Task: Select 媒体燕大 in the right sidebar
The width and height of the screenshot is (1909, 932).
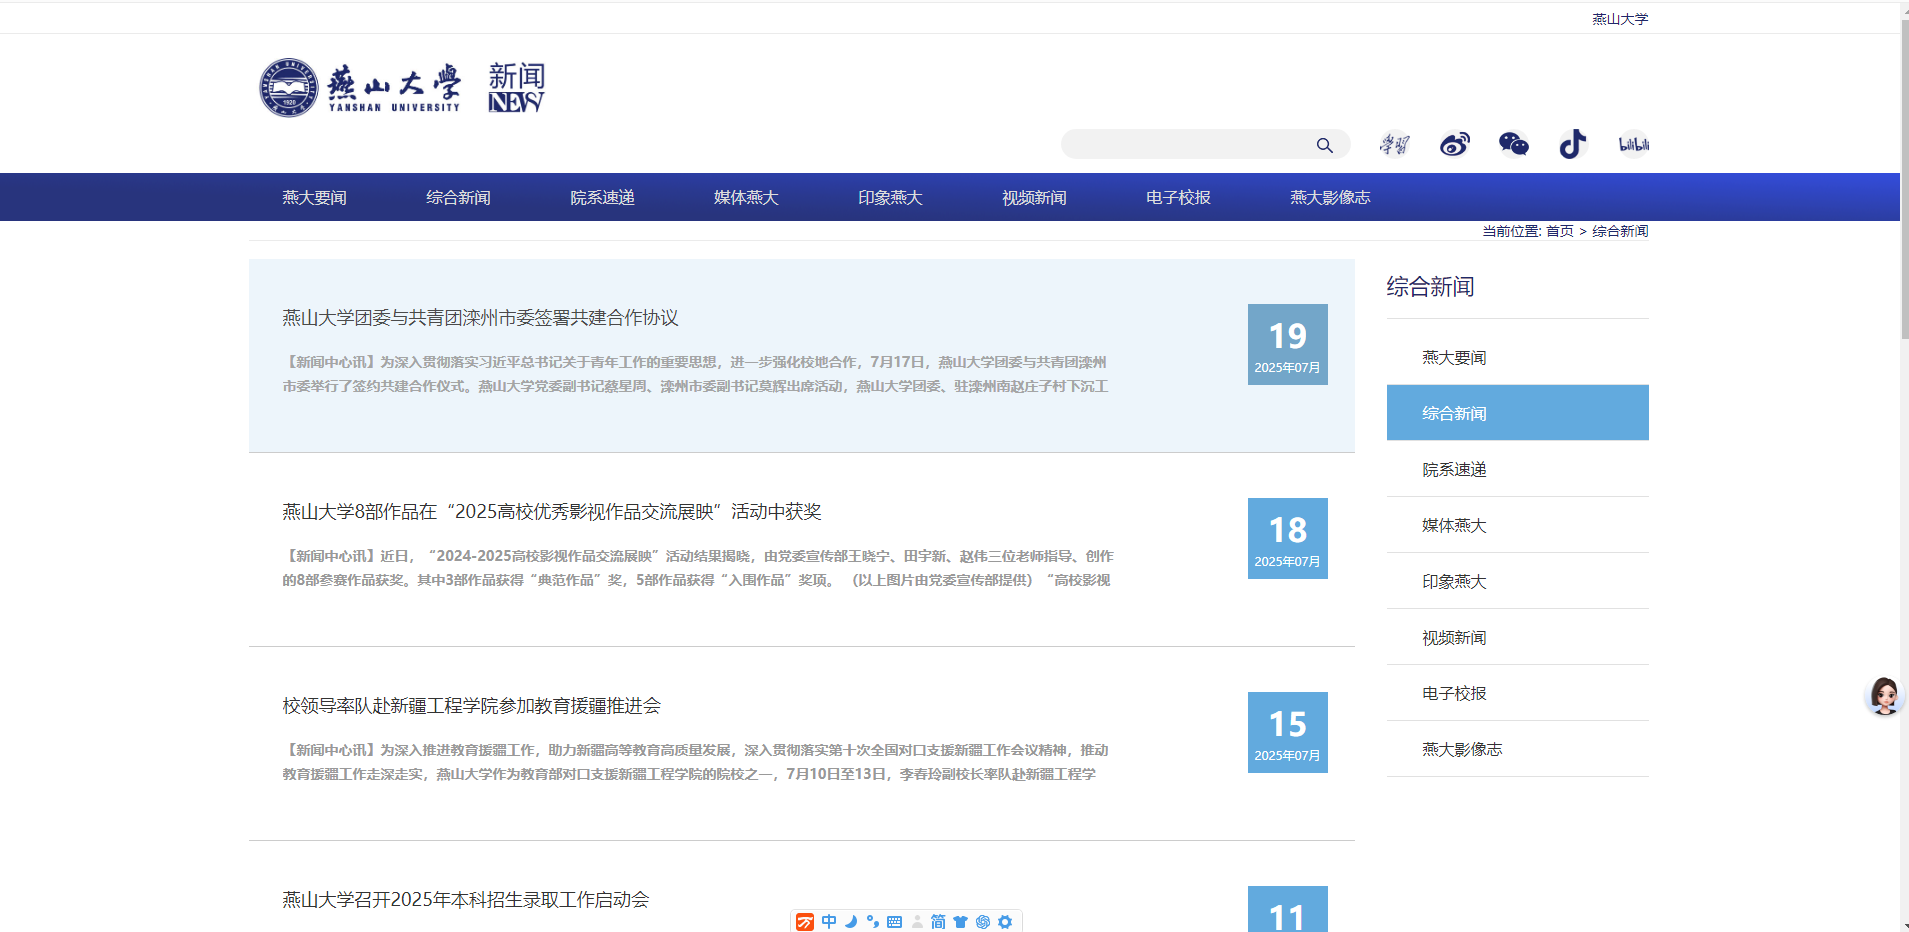Action: point(1454,526)
